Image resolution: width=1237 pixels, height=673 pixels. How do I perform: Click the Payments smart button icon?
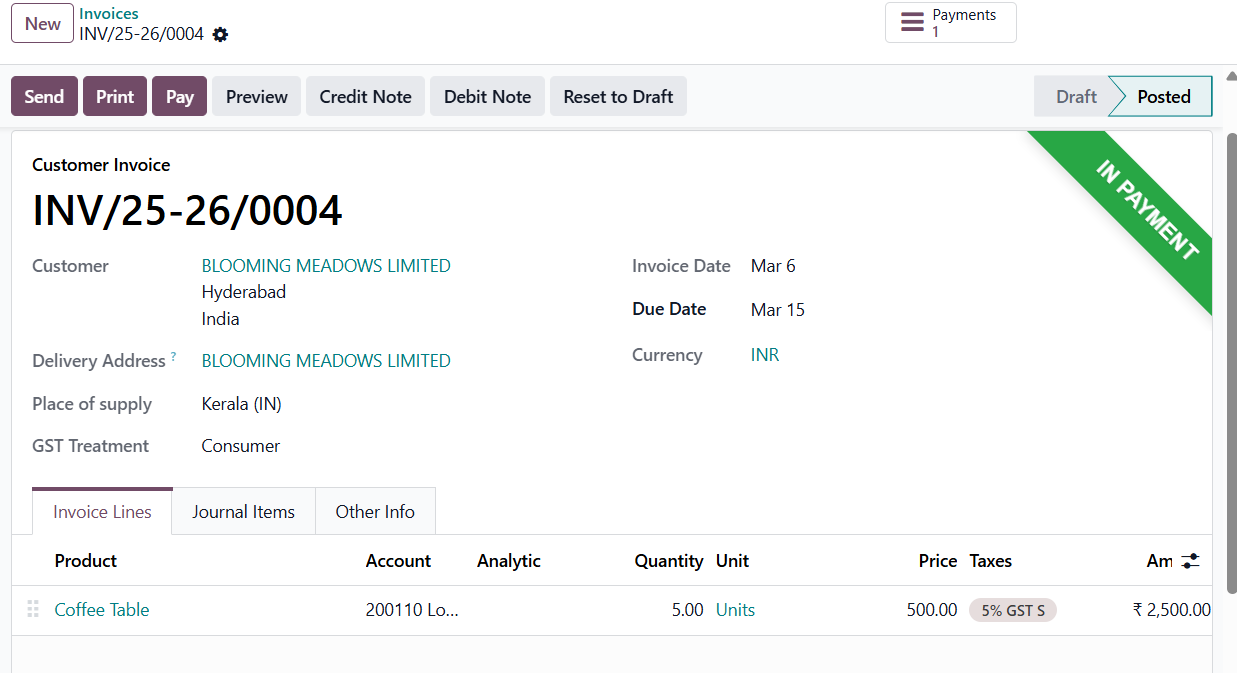912,22
